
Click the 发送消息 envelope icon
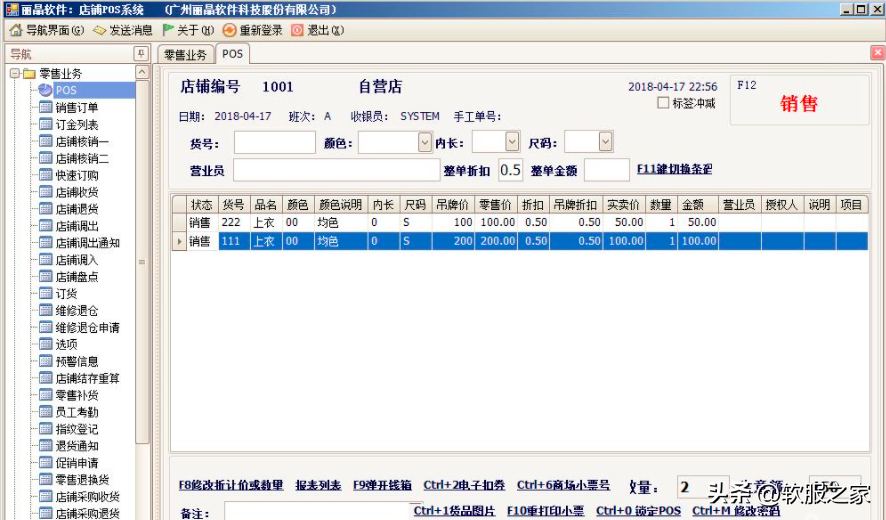pos(99,30)
